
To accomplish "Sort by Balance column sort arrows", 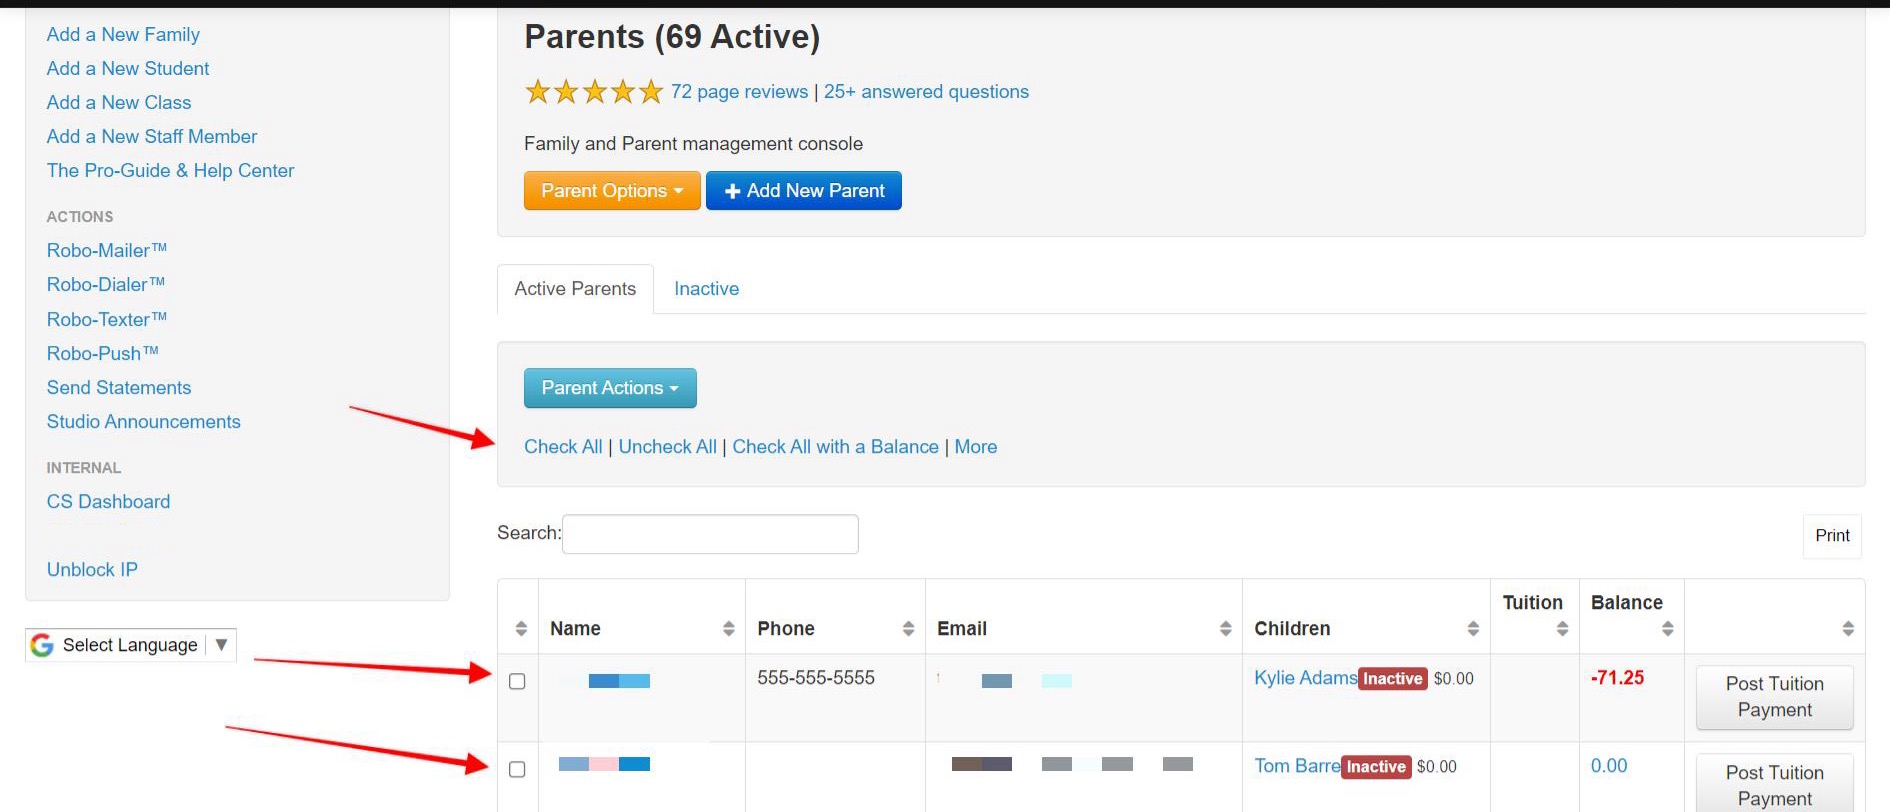I will click(1667, 628).
